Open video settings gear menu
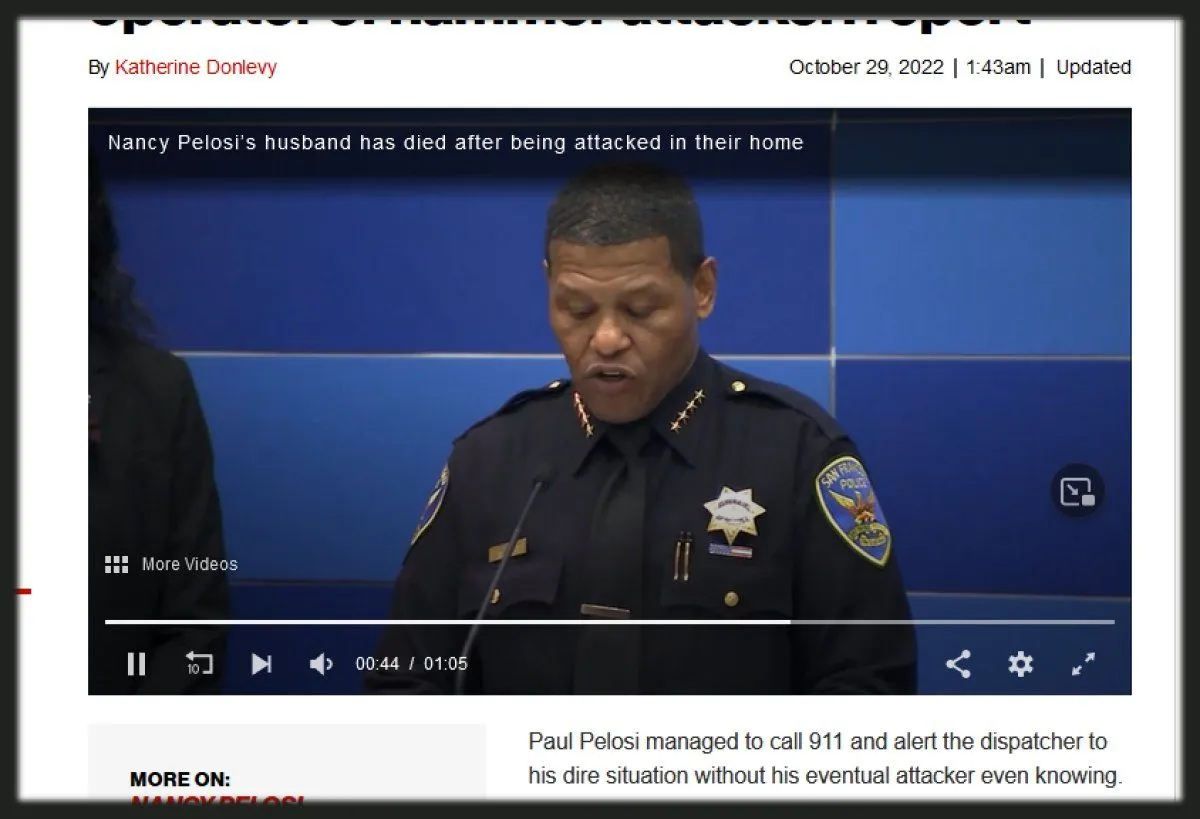Viewport: 1200px width, 819px height. pos(1020,664)
